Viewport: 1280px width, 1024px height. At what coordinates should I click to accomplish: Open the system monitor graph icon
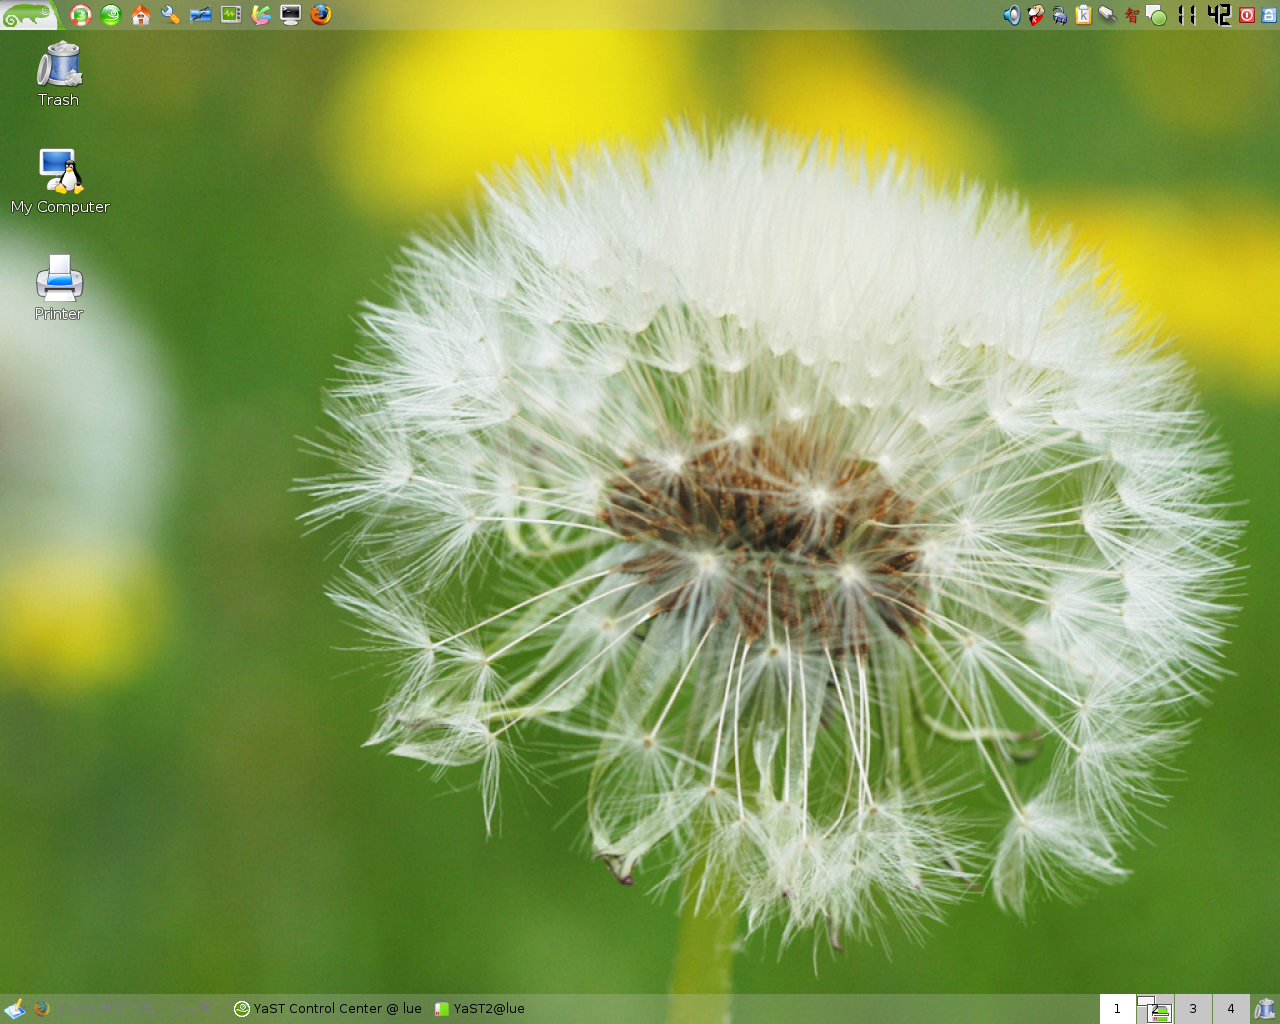click(231, 15)
